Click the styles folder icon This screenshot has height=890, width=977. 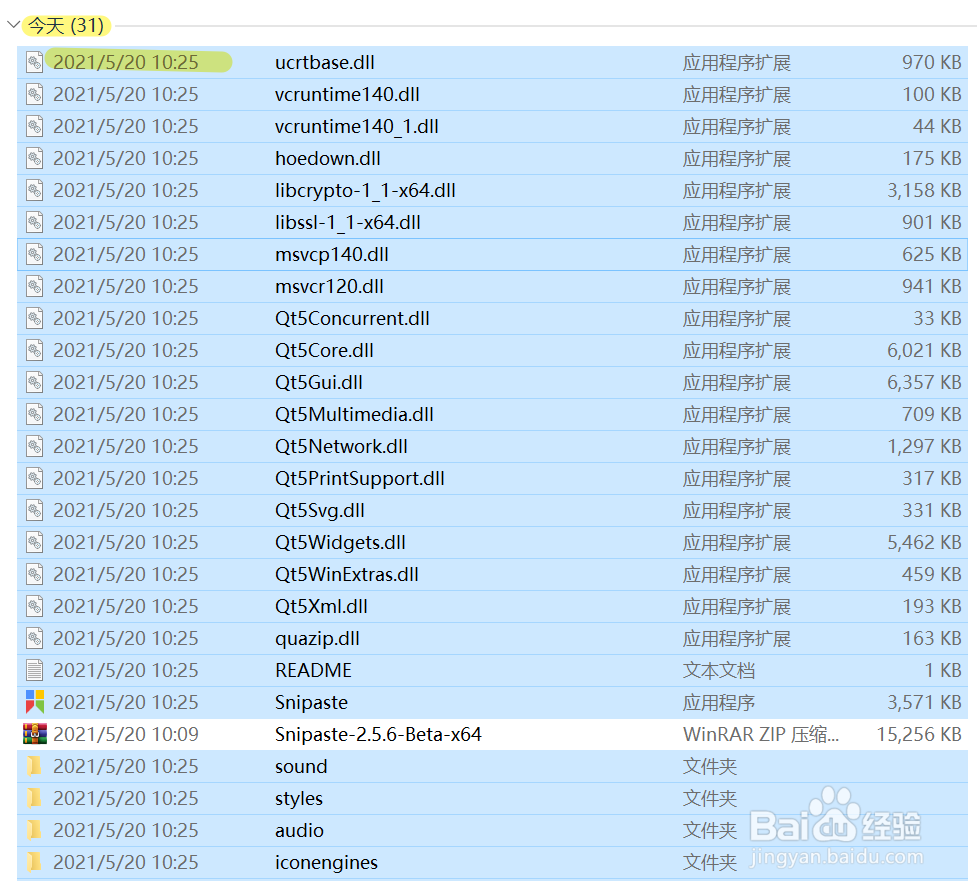[x=35, y=798]
